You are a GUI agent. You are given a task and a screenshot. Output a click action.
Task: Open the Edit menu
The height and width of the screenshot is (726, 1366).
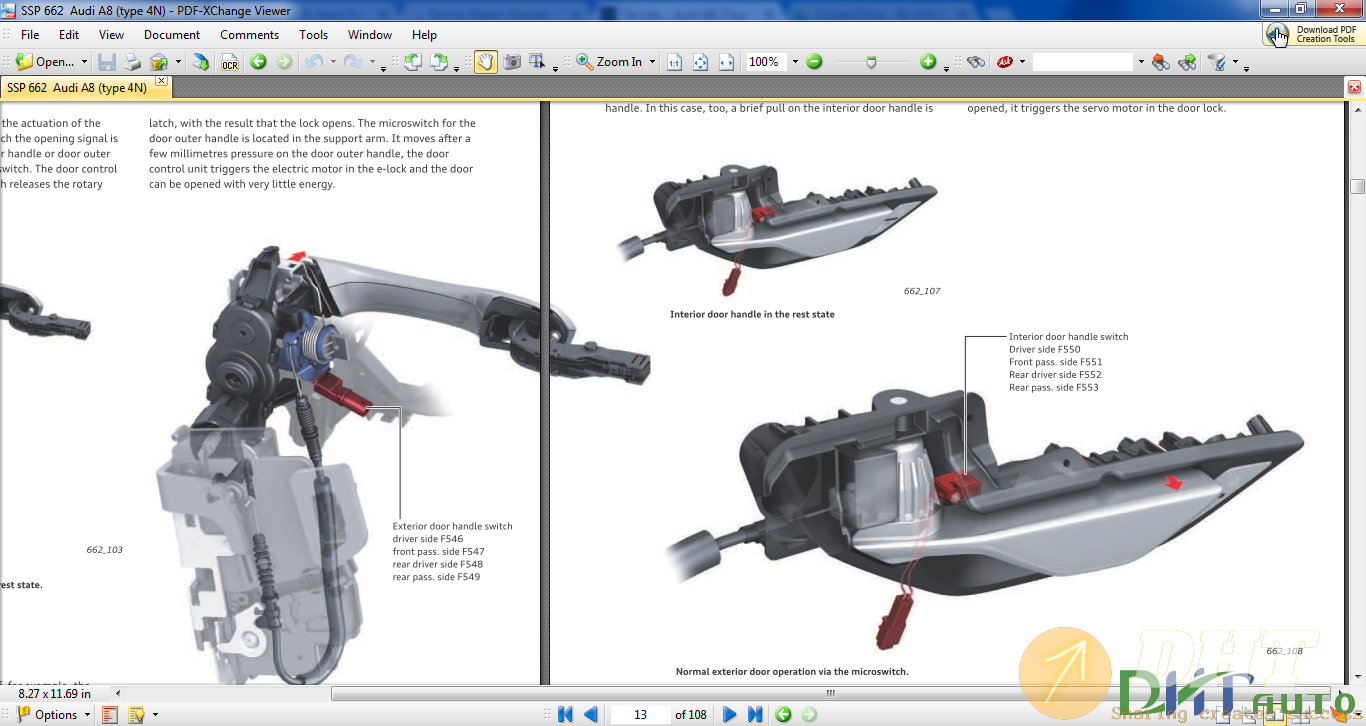(x=69, y=34)
